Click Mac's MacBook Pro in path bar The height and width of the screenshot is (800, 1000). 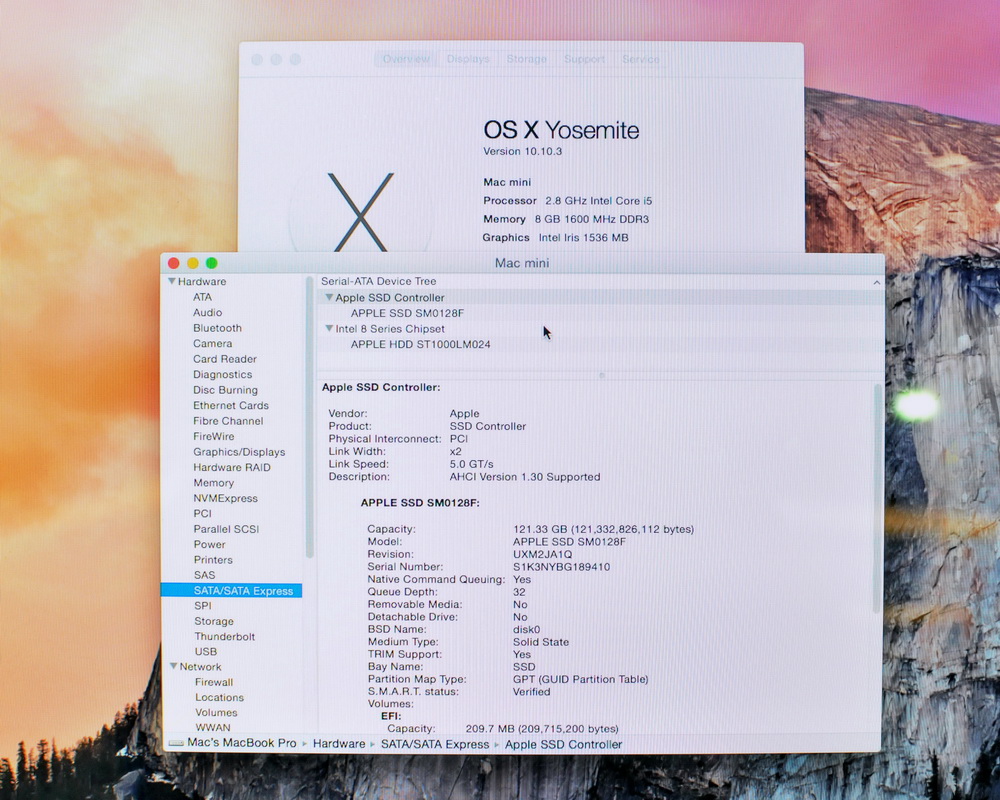click(x=242, y=743)
